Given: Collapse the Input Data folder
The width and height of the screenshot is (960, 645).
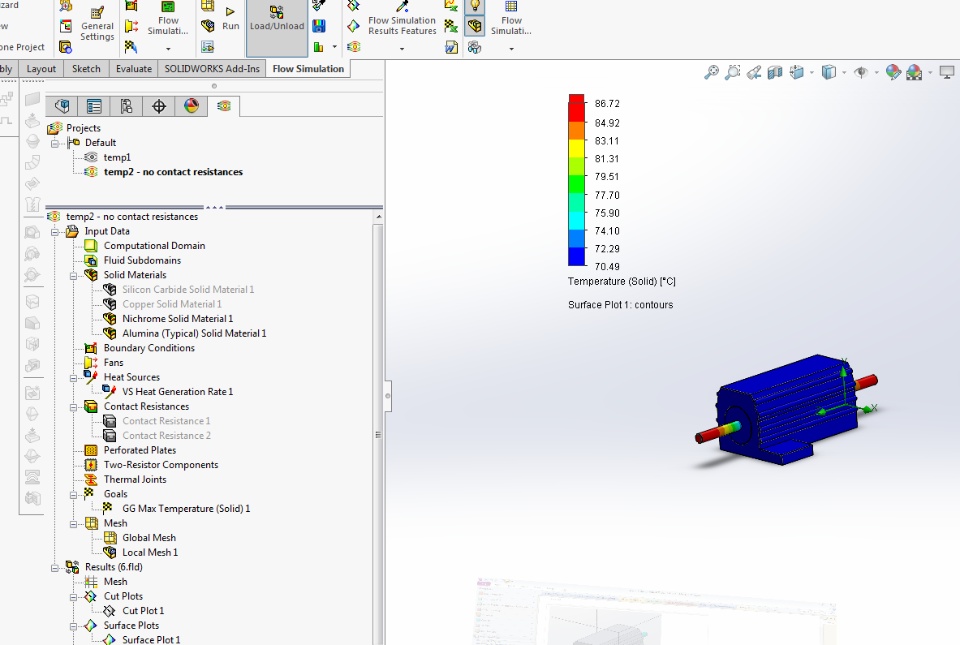Looking at the screenshot, I should pyautogui.click(x=55, y=232).
